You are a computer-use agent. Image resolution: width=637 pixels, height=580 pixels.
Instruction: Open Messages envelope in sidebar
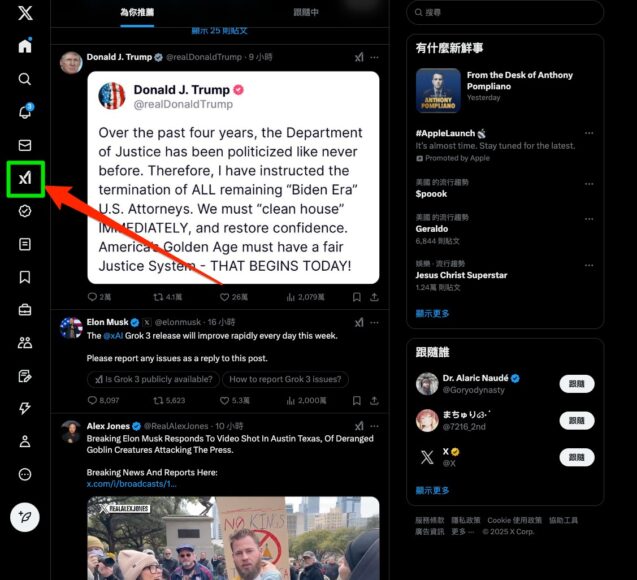pyautogui.click(x=25, y=145)
